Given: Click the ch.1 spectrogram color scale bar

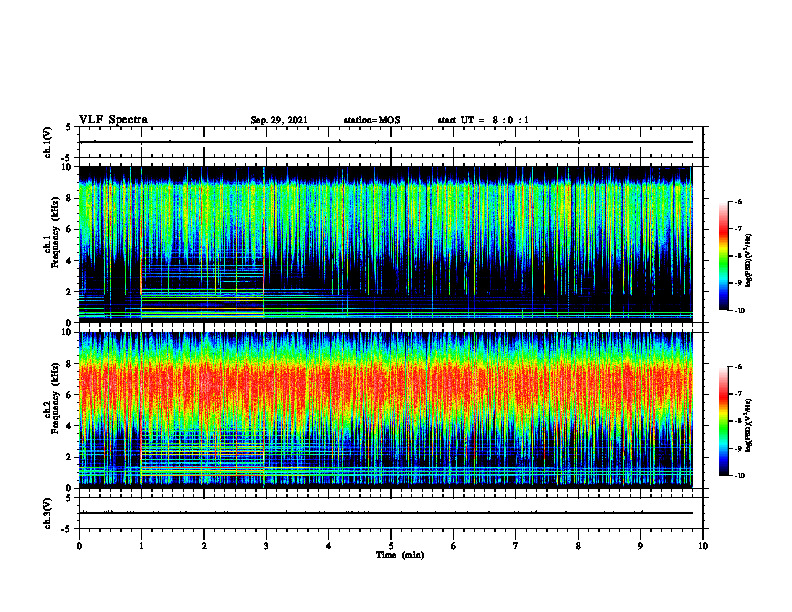Looking at the screenshot, I should (x=724, y=256).
